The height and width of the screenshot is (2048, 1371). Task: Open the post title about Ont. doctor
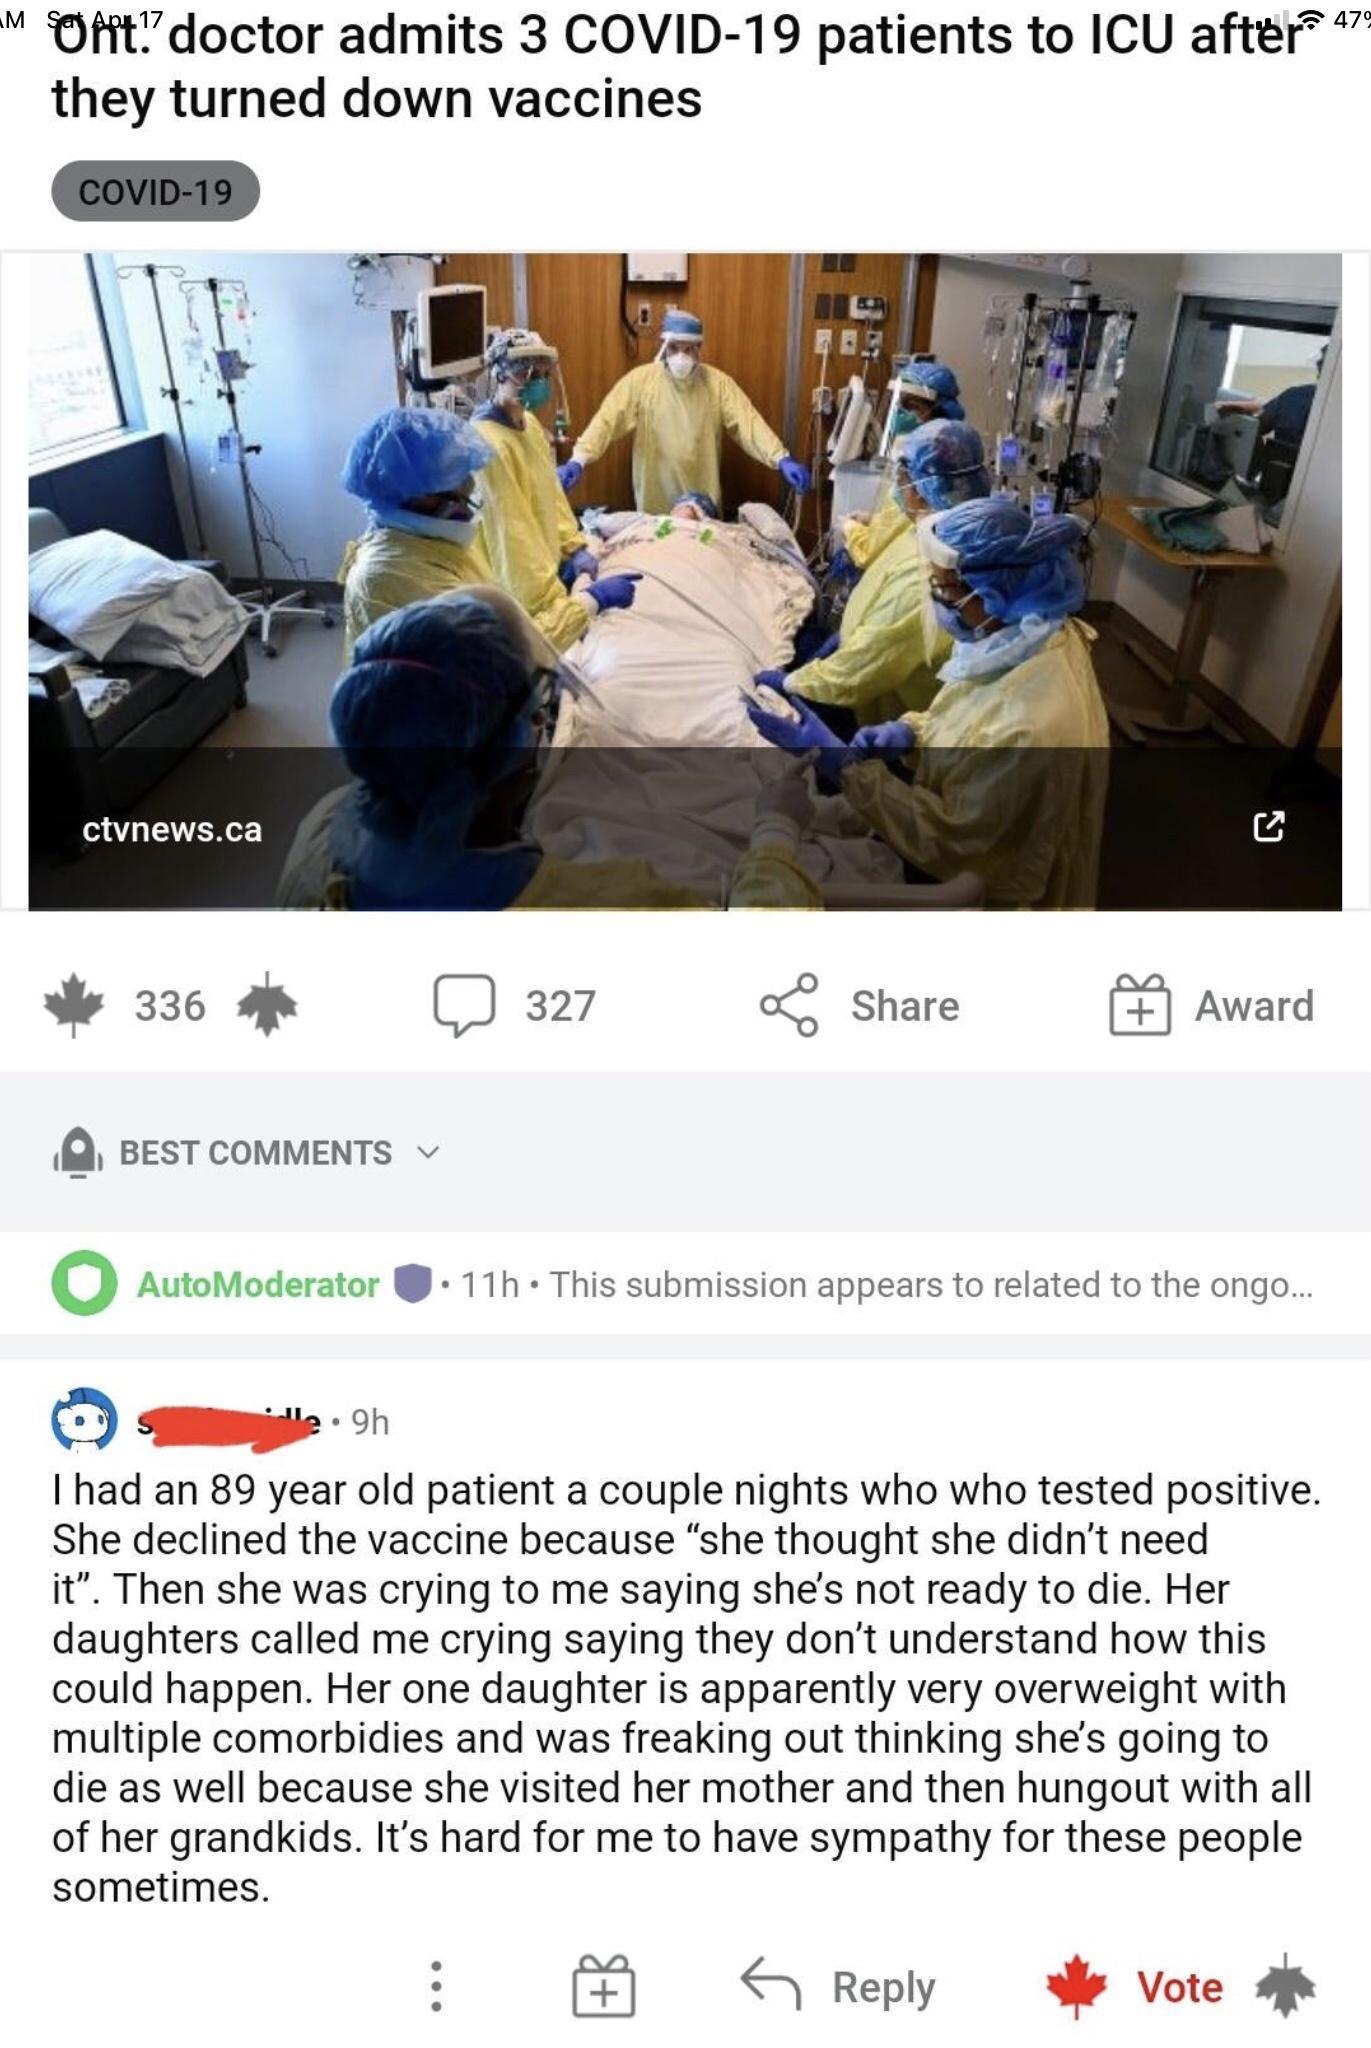(x=677, y=67)
